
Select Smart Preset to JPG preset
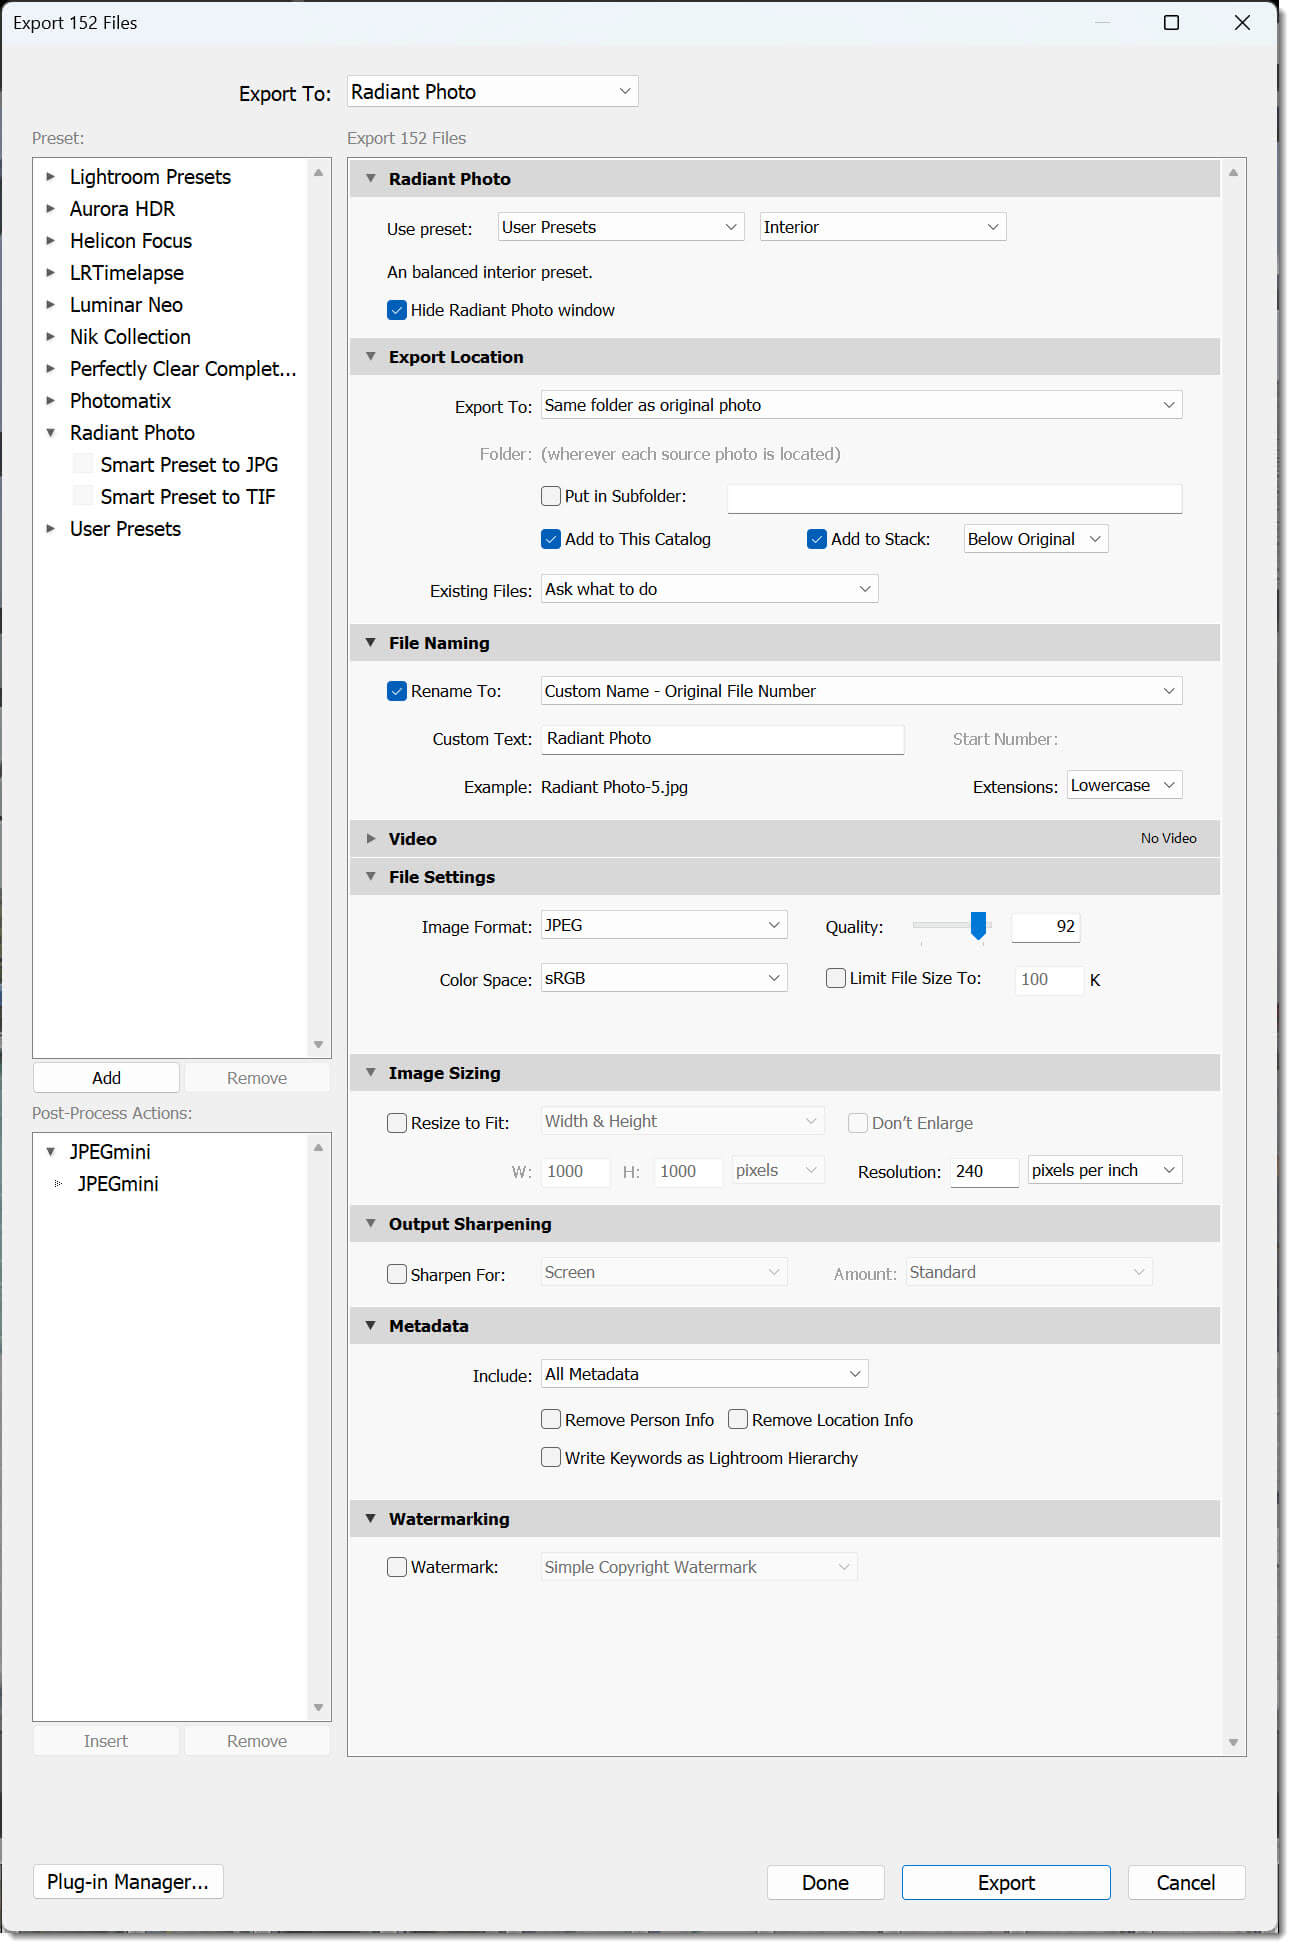[188, 465]
